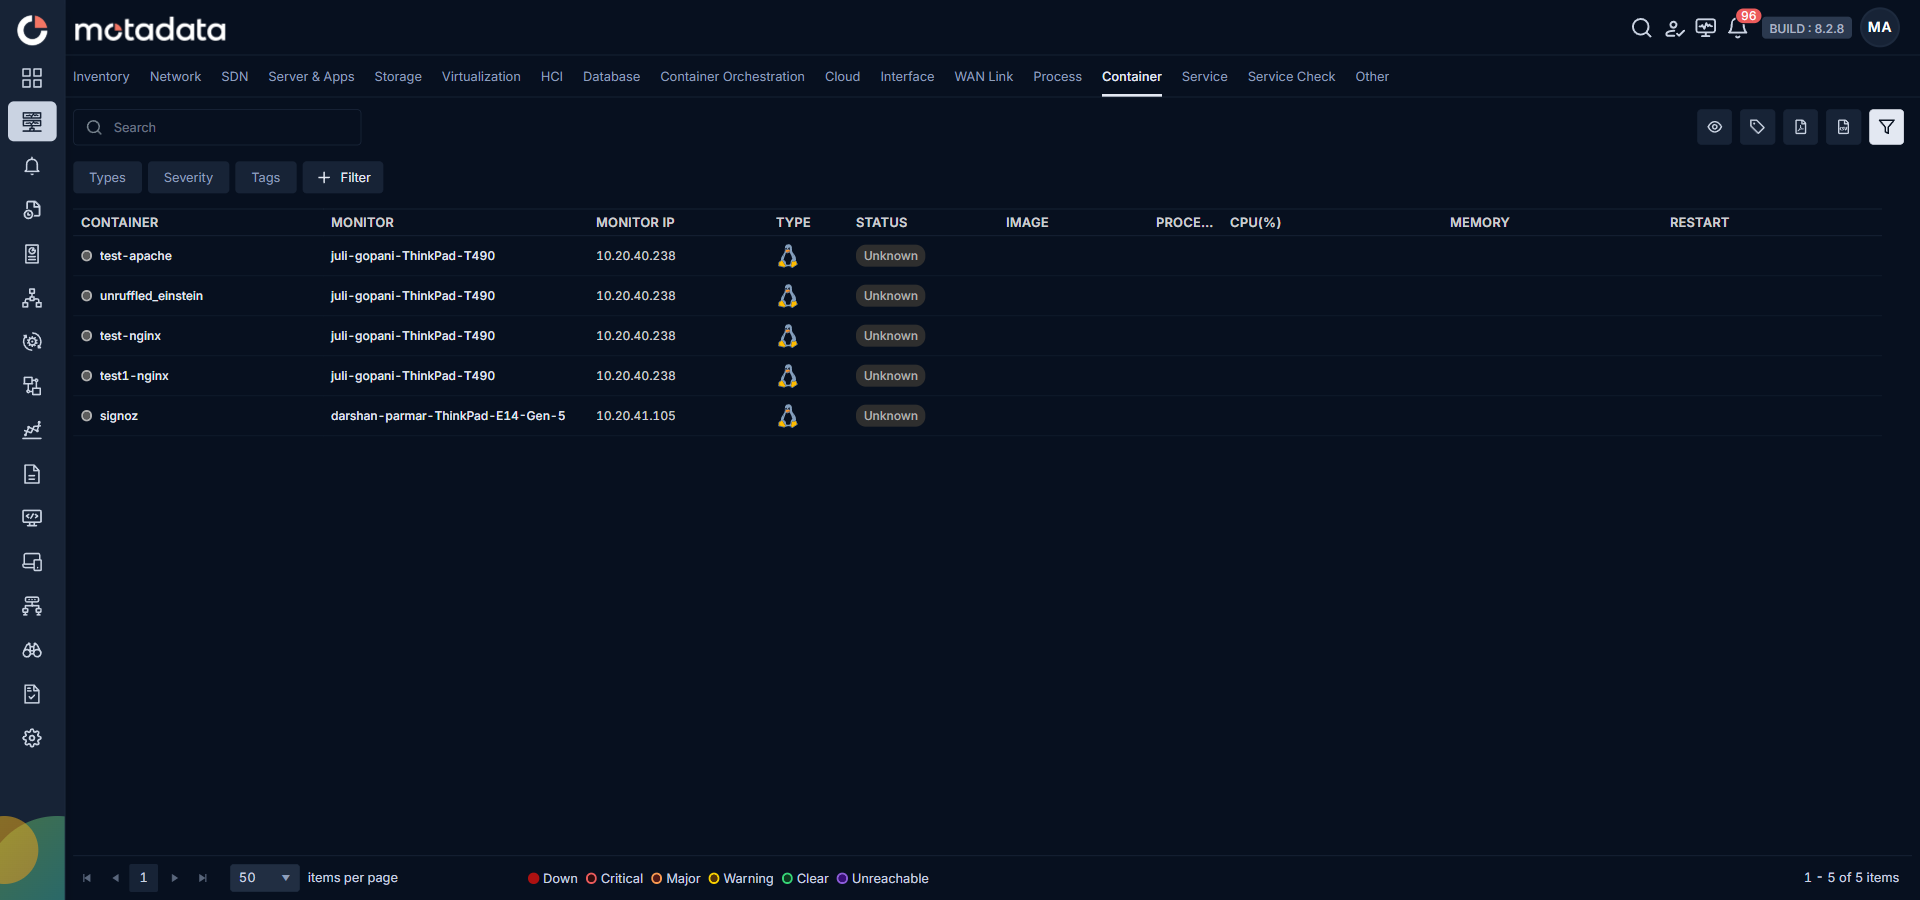Open the MA user avatar

tap(1880, 28)
